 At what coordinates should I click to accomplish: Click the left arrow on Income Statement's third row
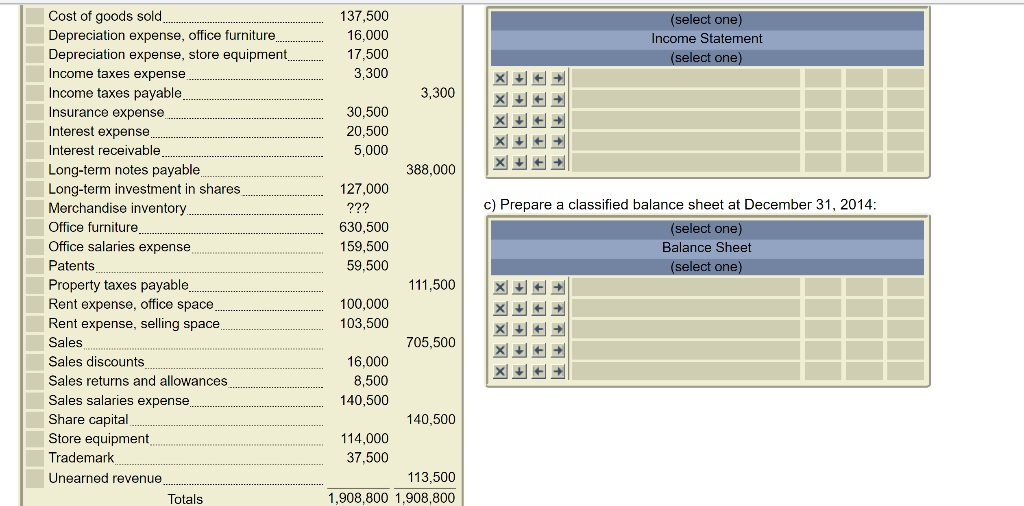click(538, 120)
